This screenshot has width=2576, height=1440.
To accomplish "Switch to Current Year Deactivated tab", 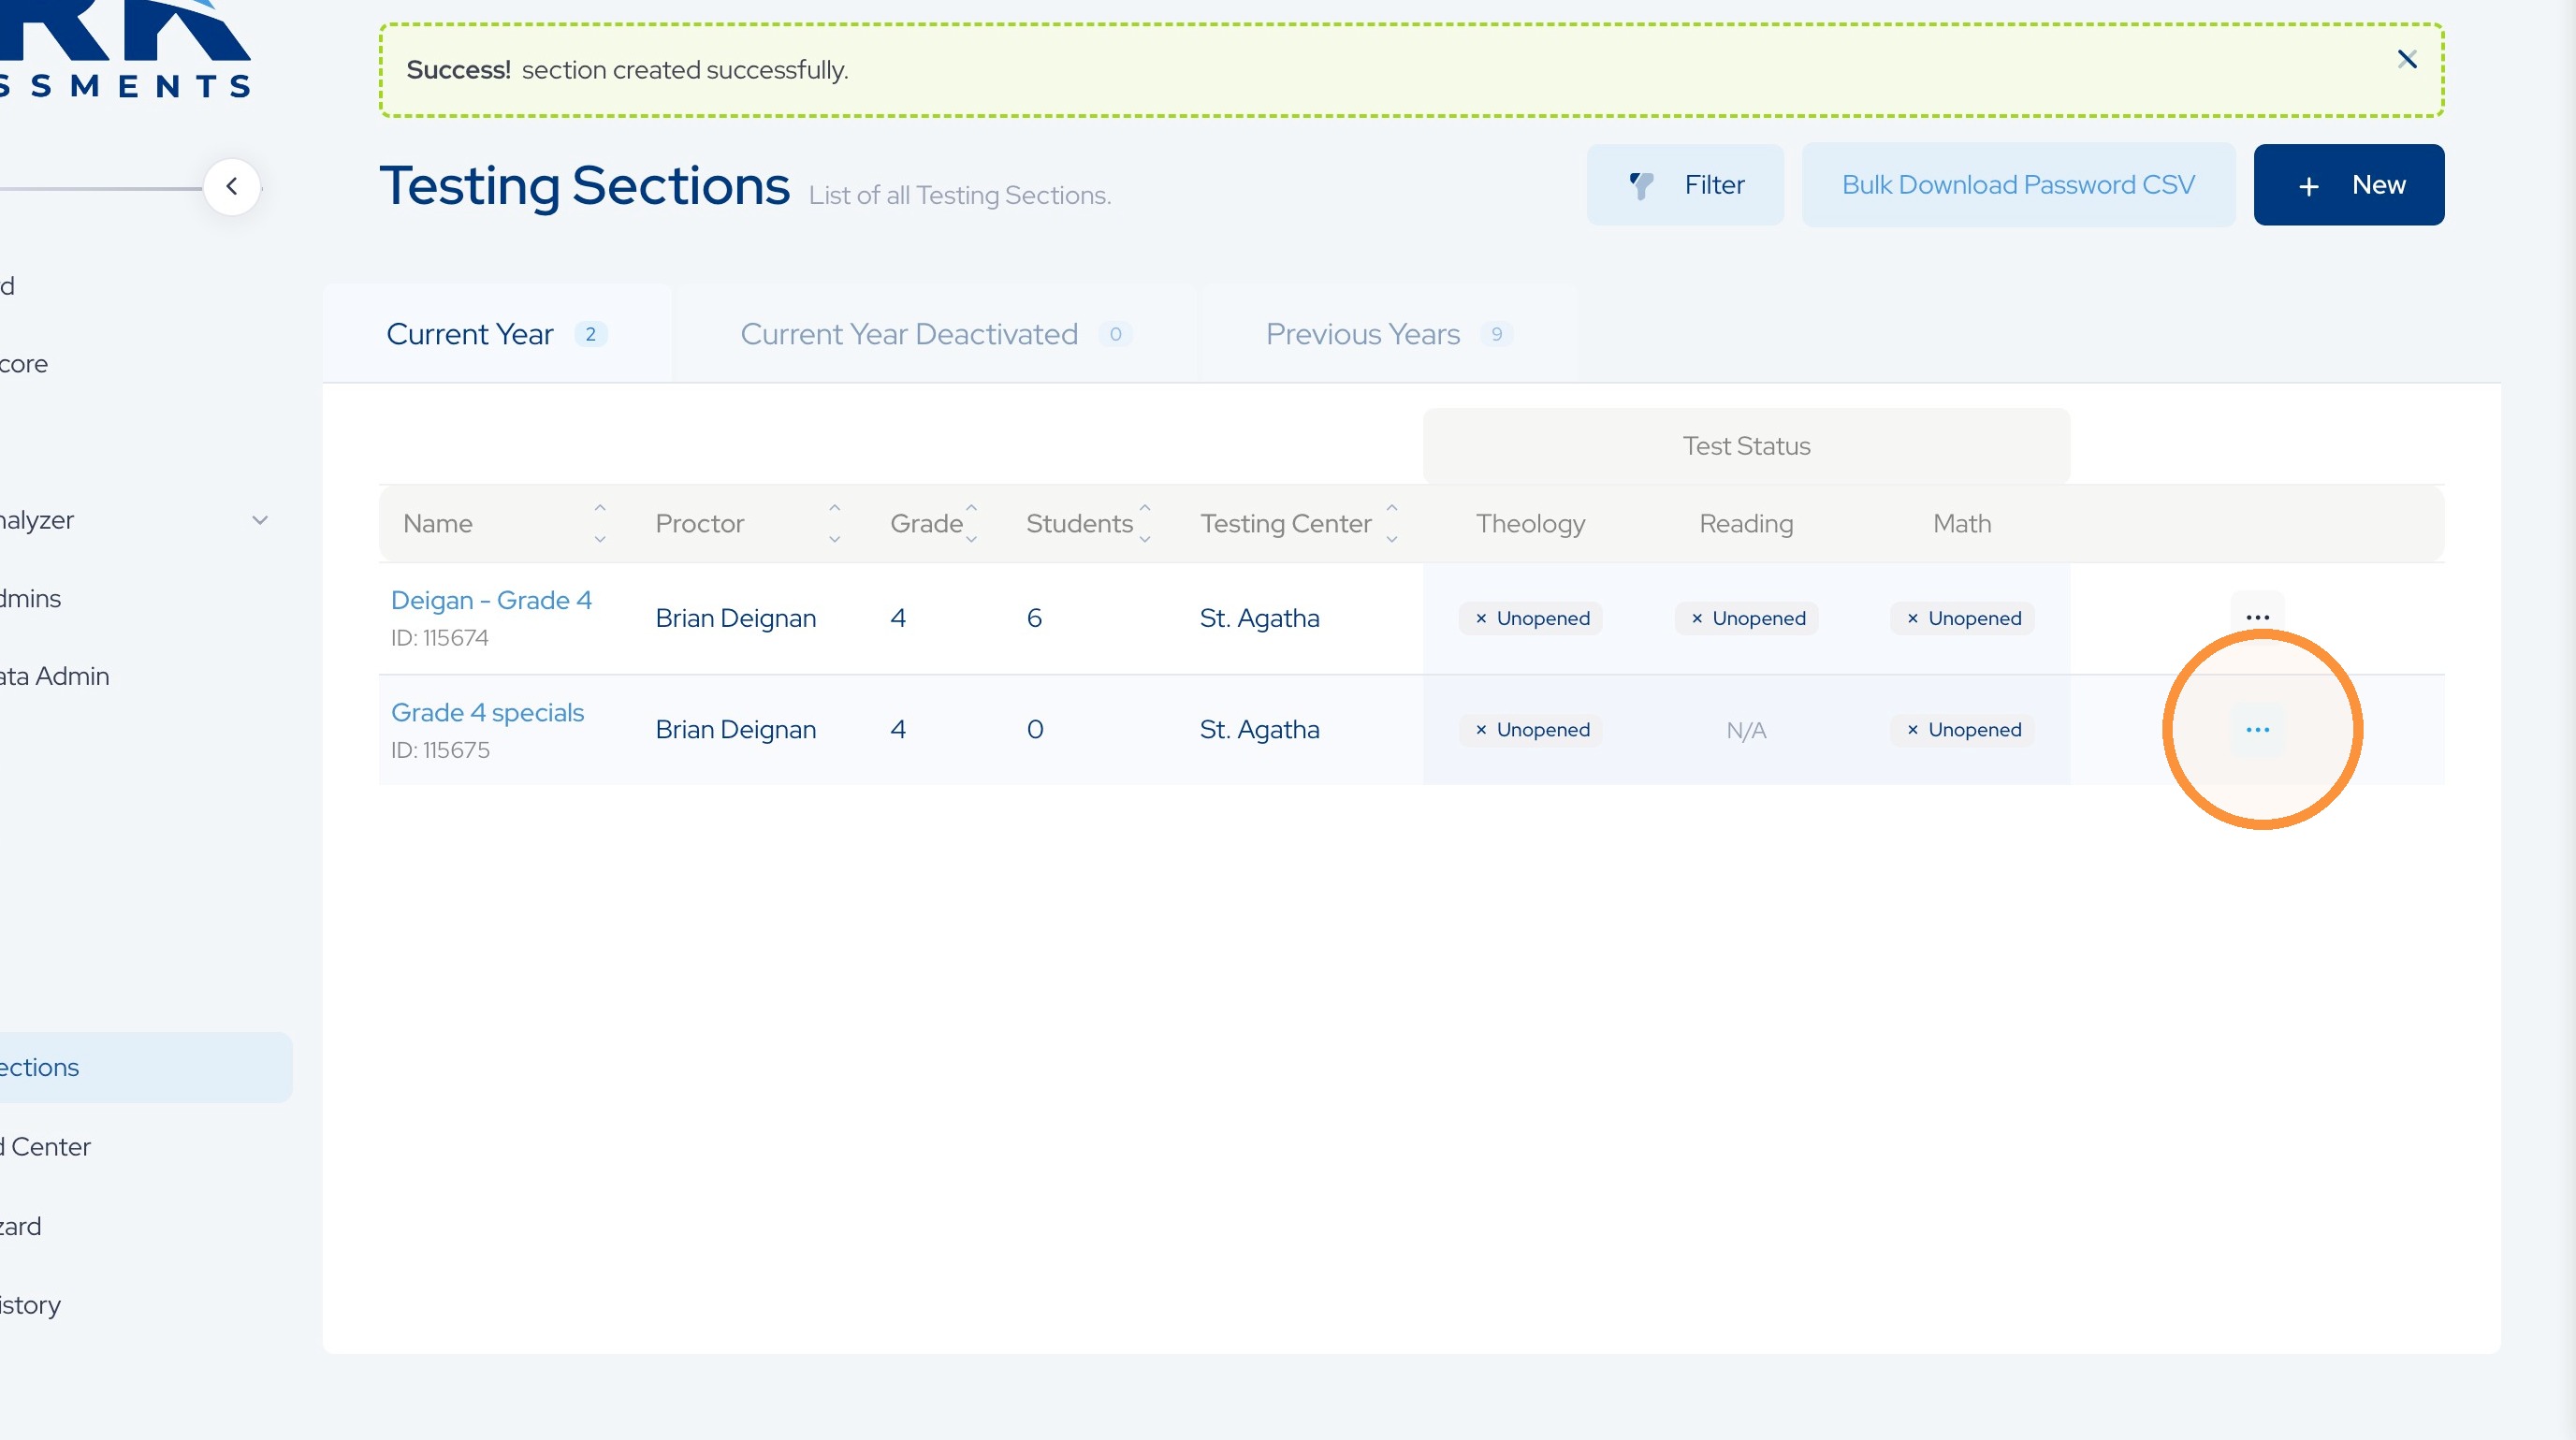I will point(936,334).
